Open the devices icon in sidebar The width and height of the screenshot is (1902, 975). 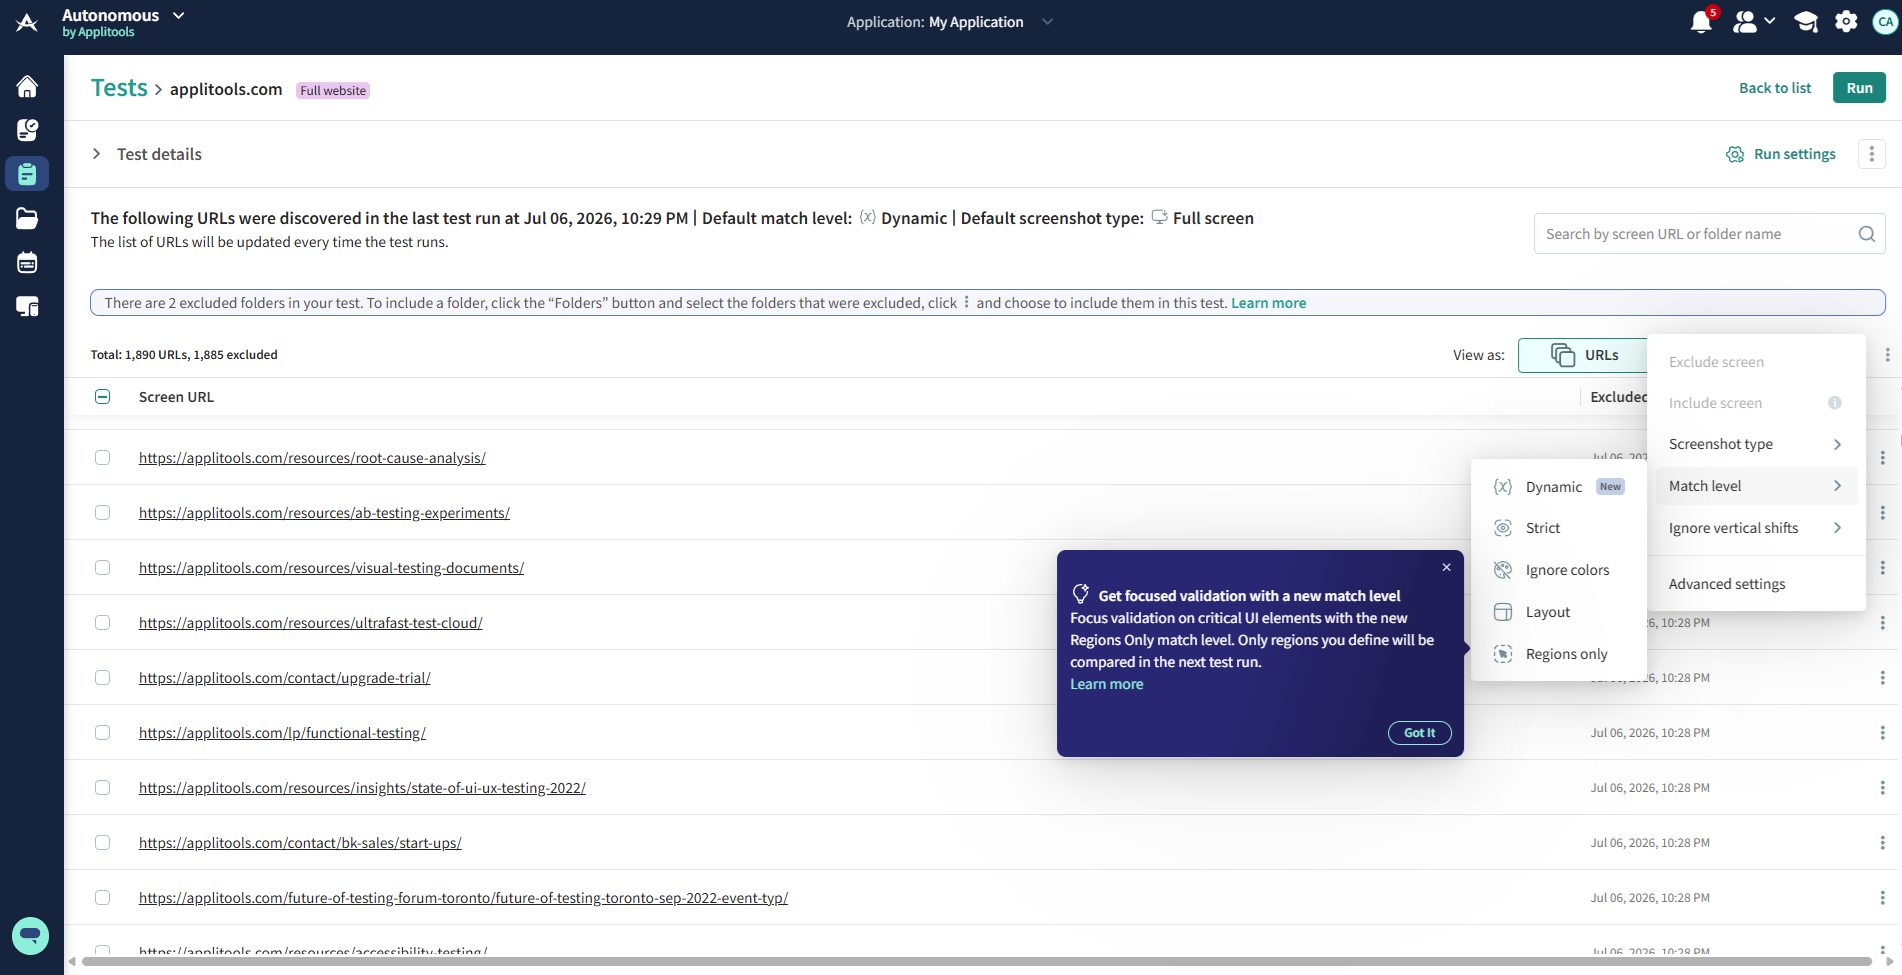tap(27, 306)
